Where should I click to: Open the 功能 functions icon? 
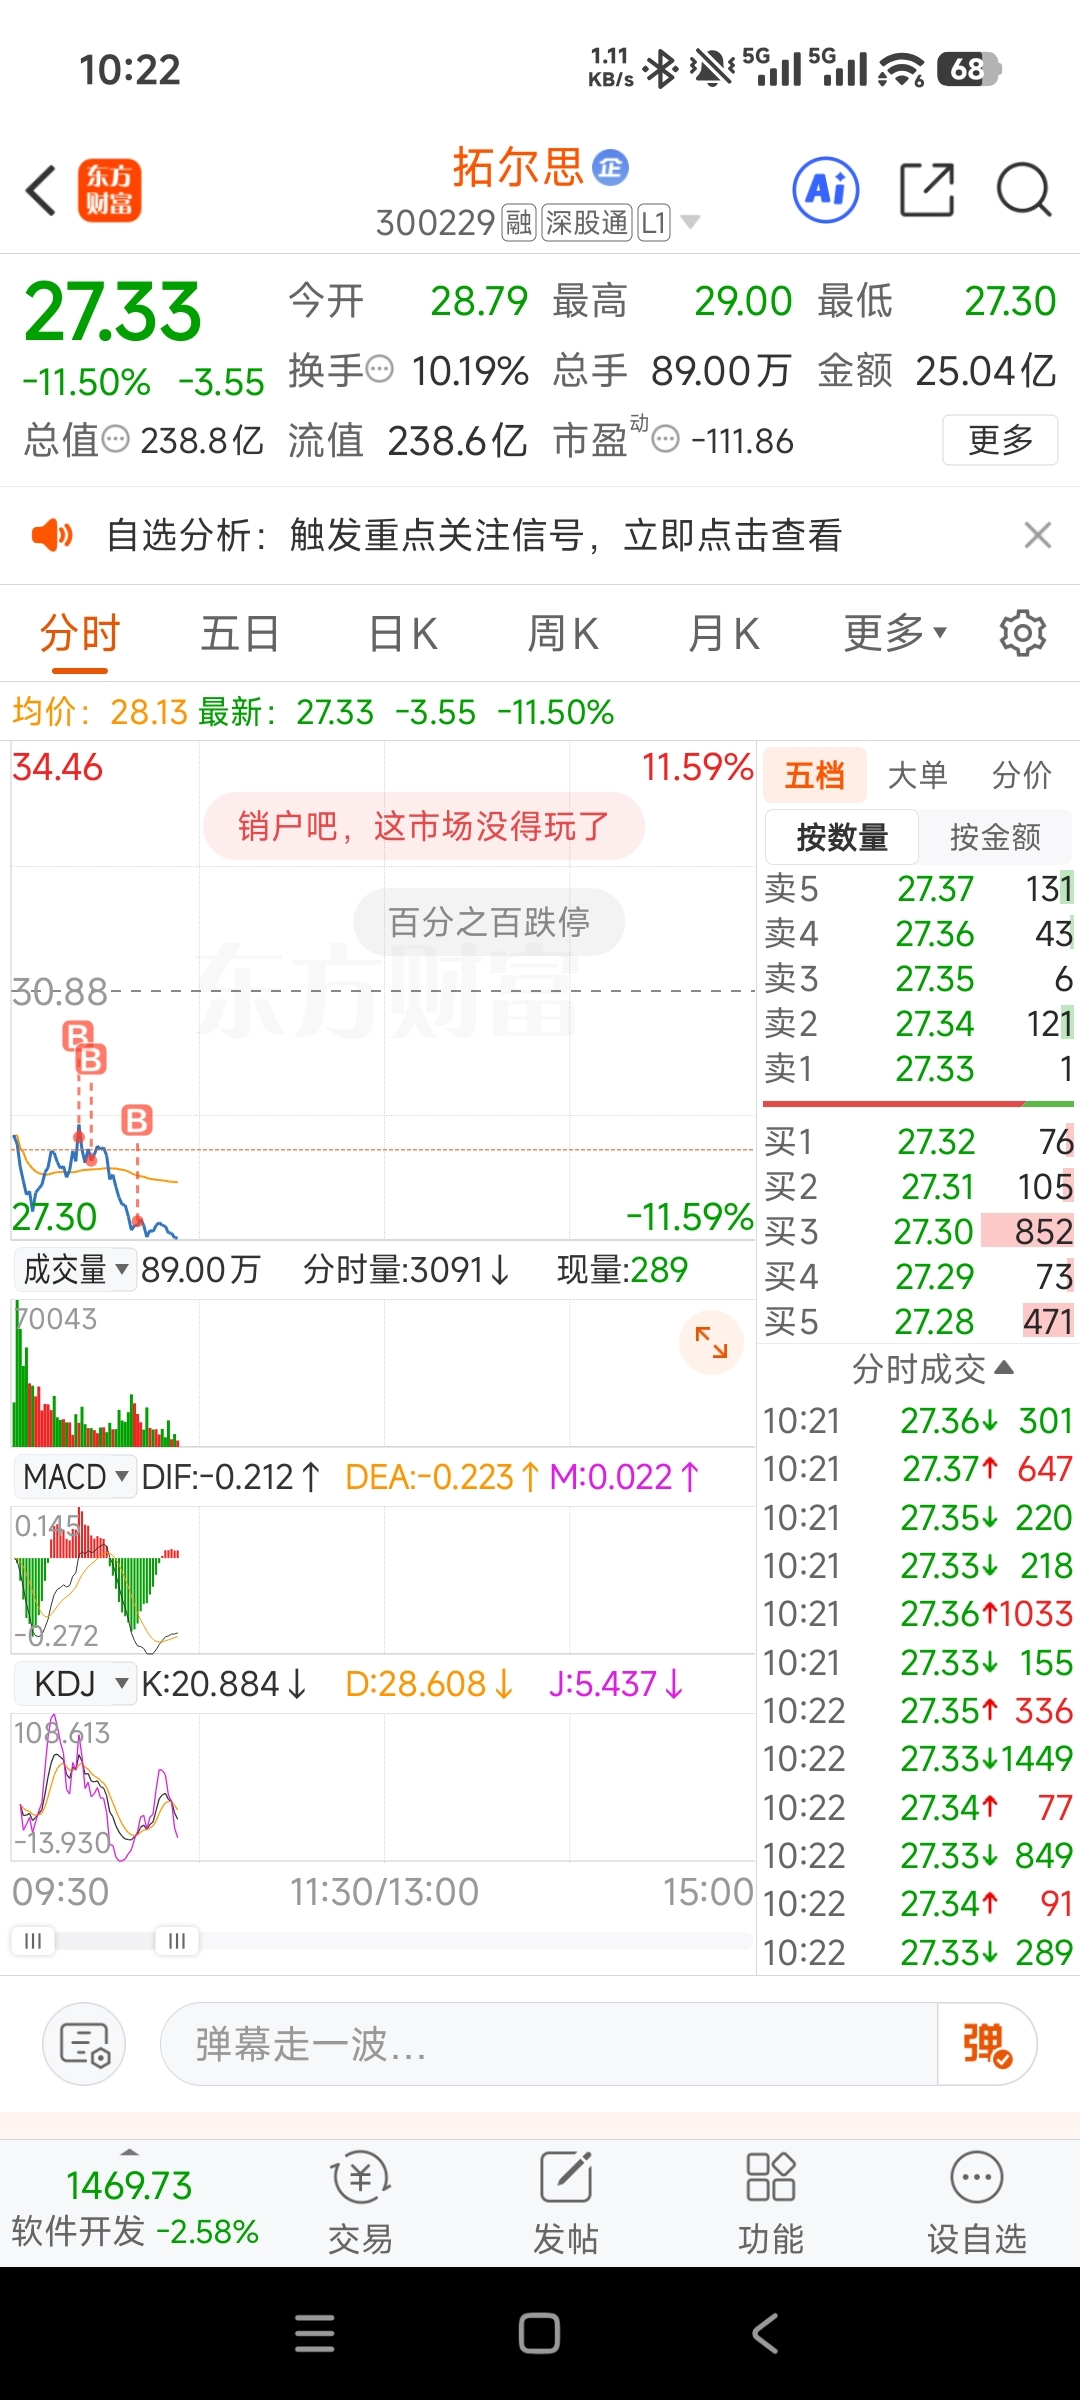(x=771, y=2201)
